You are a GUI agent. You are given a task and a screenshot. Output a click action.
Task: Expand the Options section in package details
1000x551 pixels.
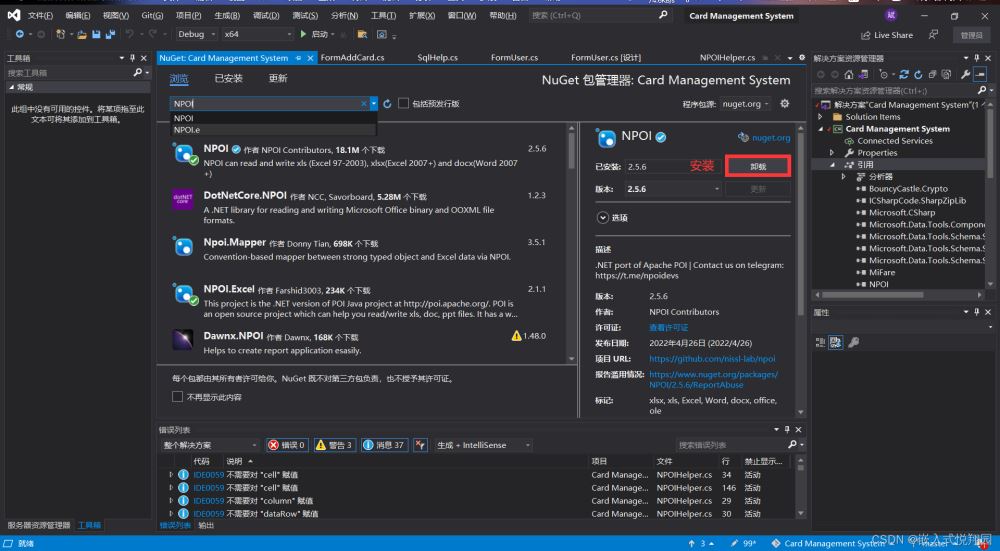(x=603, y=217)
